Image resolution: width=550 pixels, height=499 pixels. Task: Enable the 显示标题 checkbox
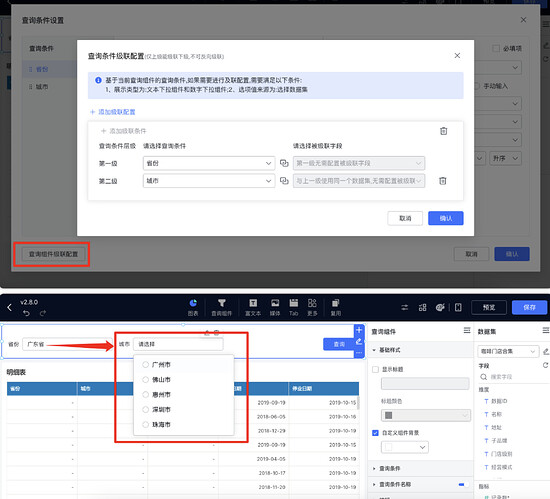[375, 369]
